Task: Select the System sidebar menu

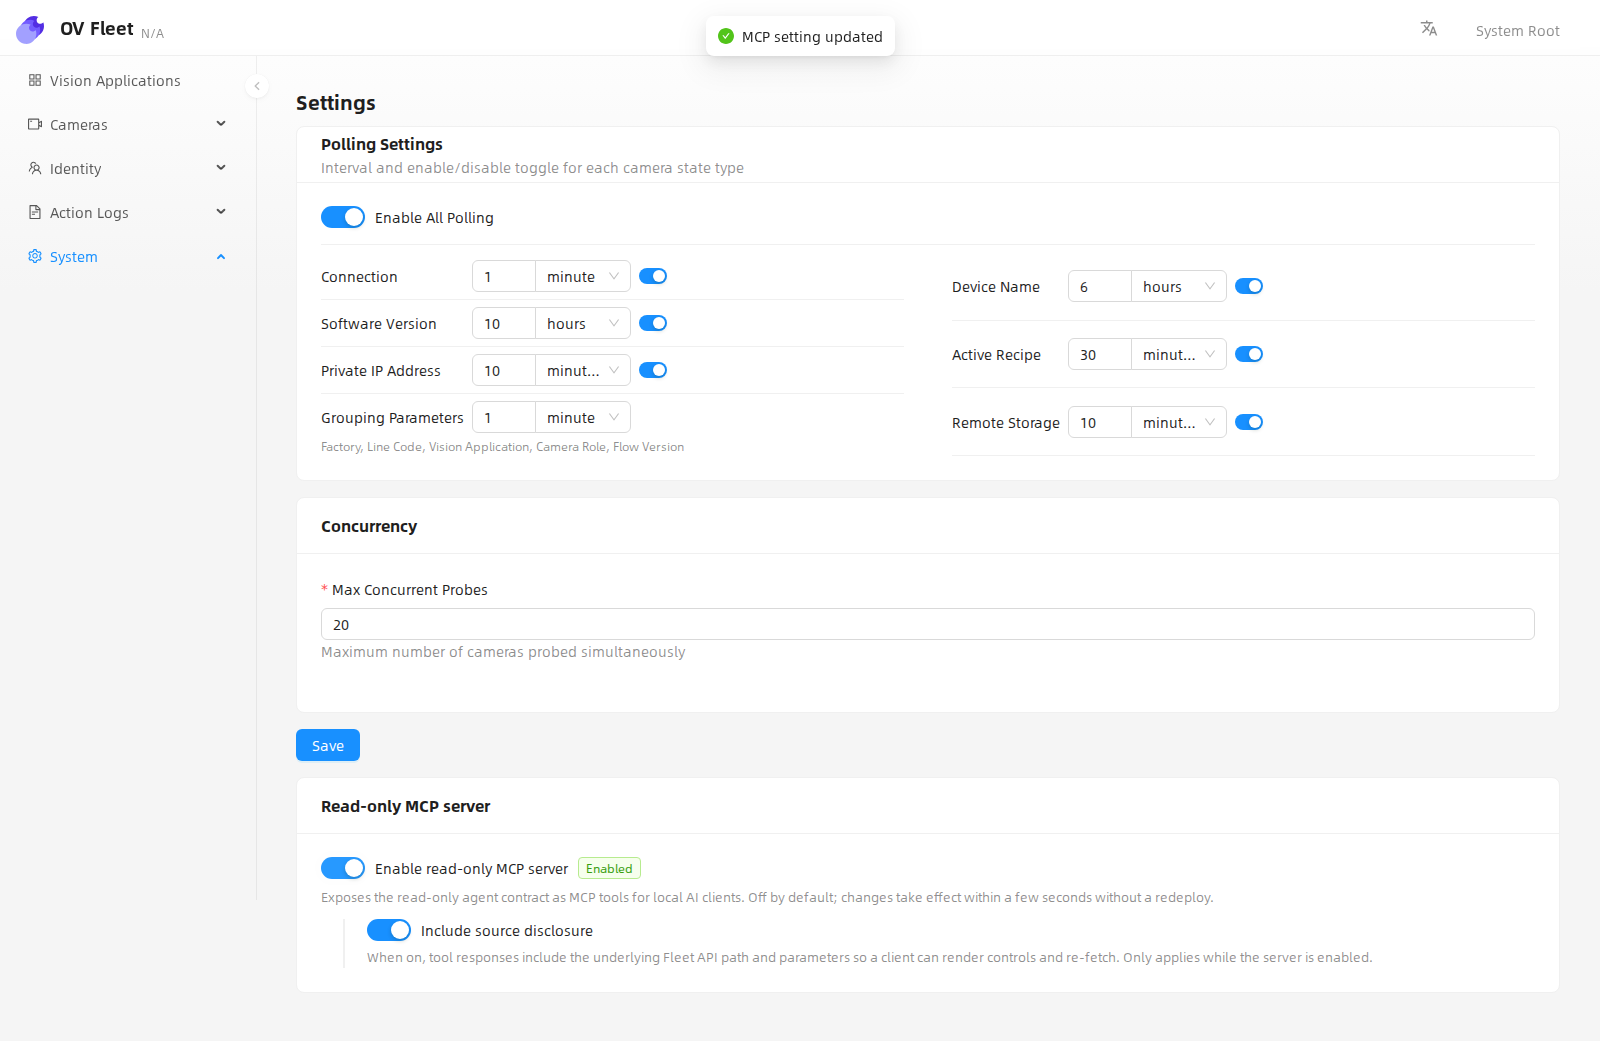Action: pyautogui.click(x=128, y=256)
